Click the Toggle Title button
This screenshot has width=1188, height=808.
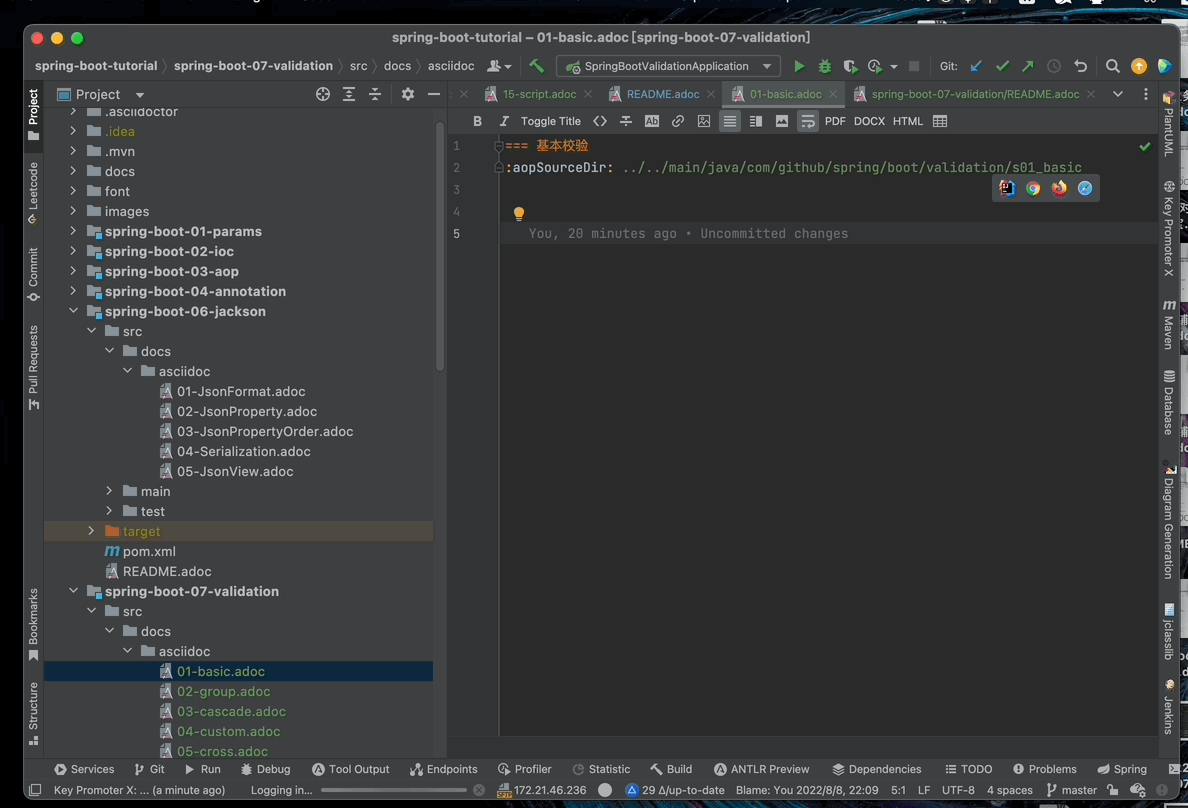[x=550, y=121]
